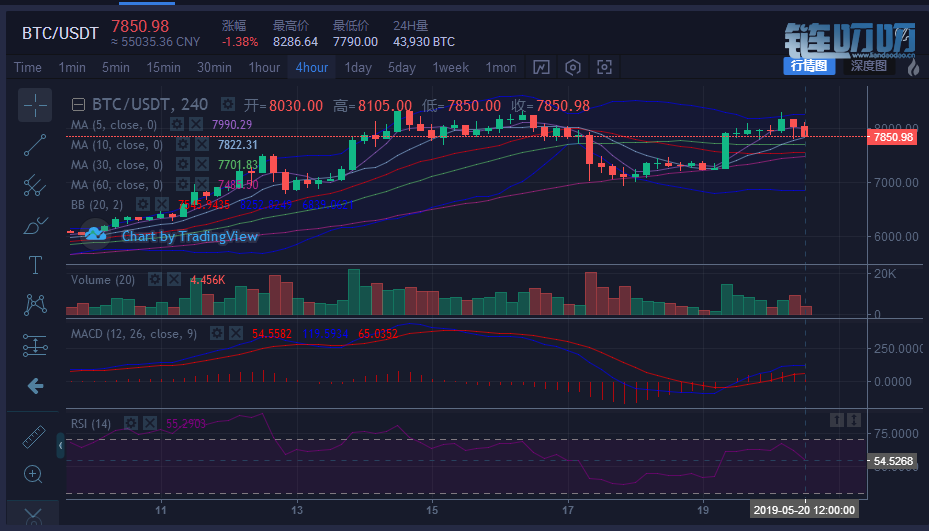Click the 7850.98 price label on axis

[x=893, y=137]
